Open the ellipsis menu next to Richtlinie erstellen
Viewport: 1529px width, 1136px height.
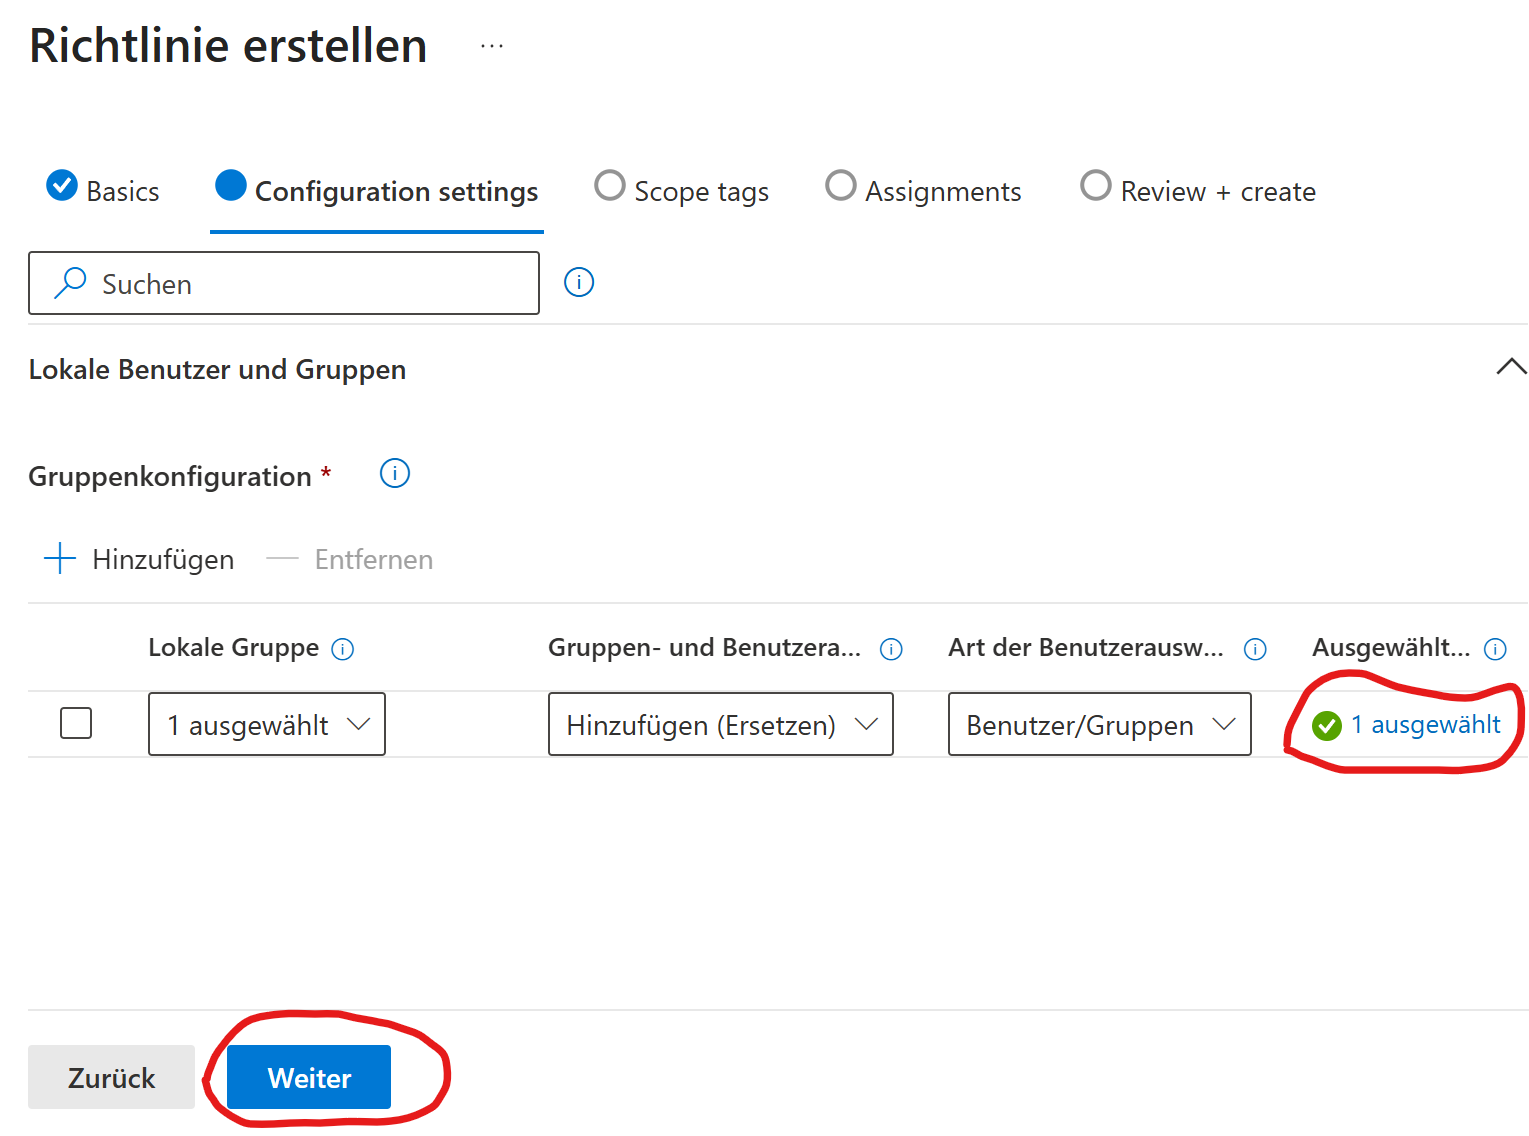(x=492, y=46)
